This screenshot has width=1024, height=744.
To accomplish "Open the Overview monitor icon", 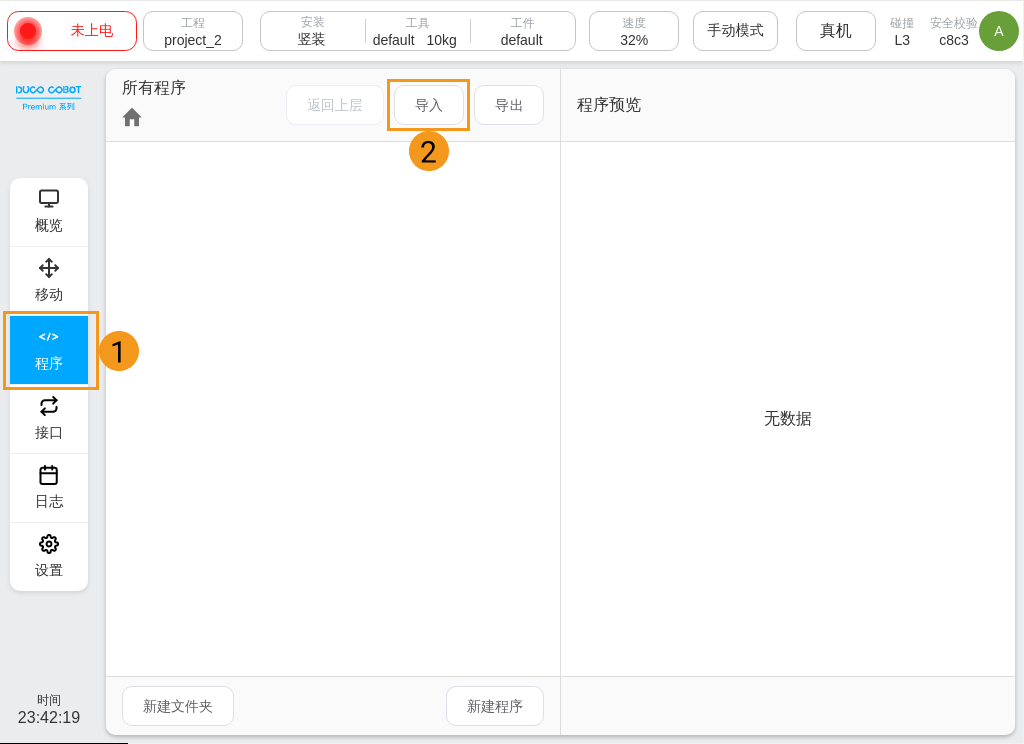I will click(49, 198).
